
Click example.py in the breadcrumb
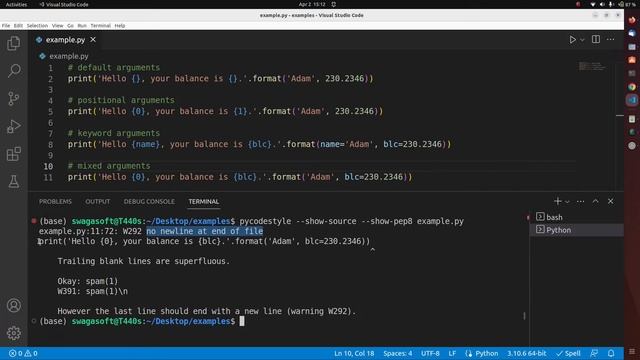pyautogui.click(x=69, y=56)
